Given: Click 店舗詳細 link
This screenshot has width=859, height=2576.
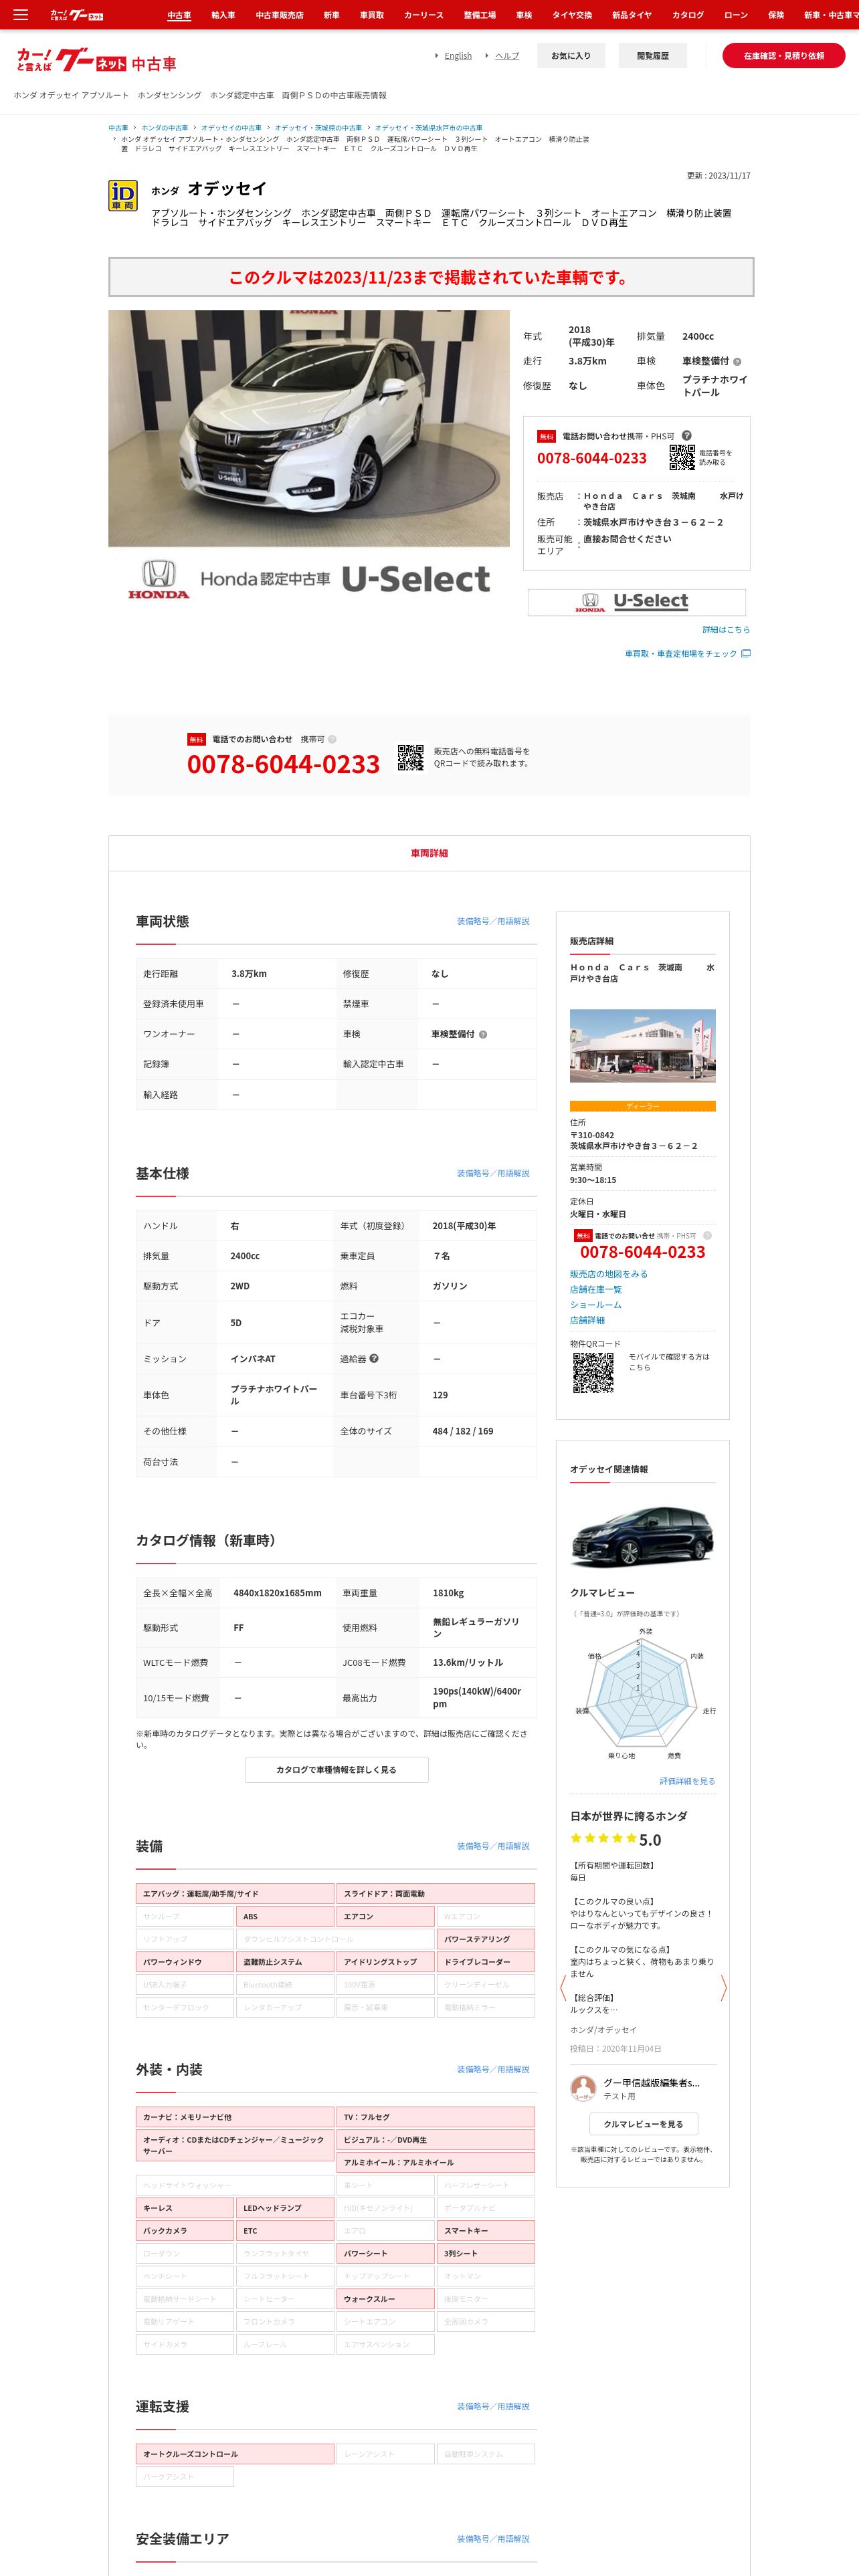Looking at the screenshot, I should [x=587, y=1320].
